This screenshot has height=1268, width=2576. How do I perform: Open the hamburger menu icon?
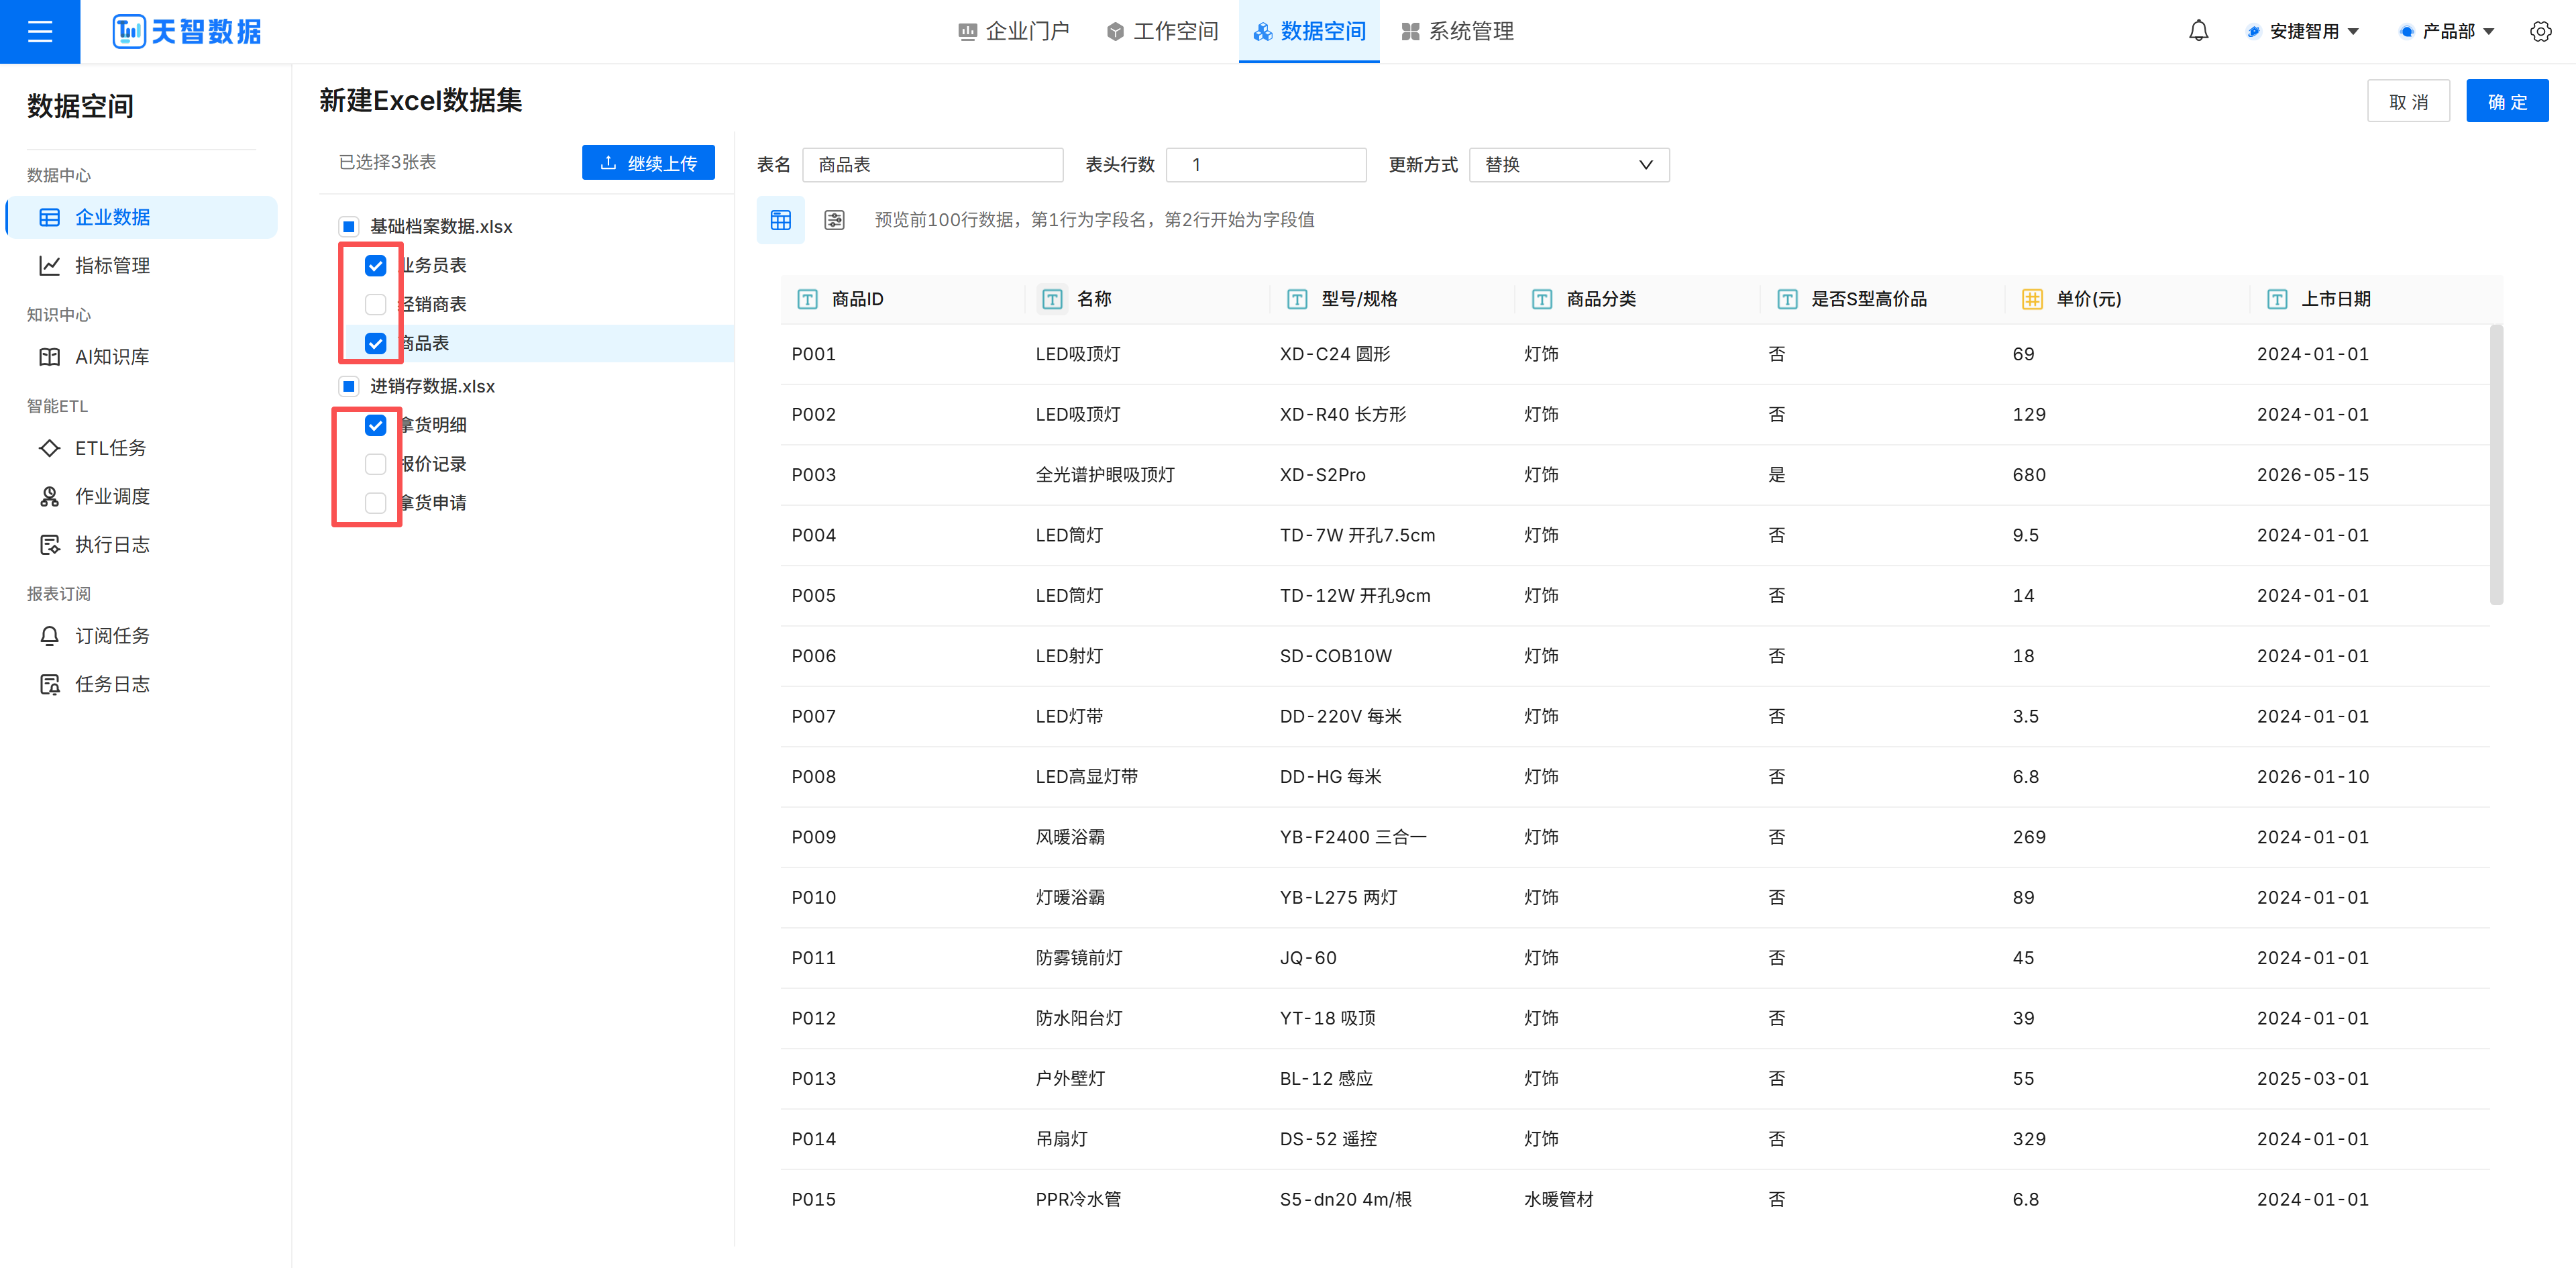(40, 31)
